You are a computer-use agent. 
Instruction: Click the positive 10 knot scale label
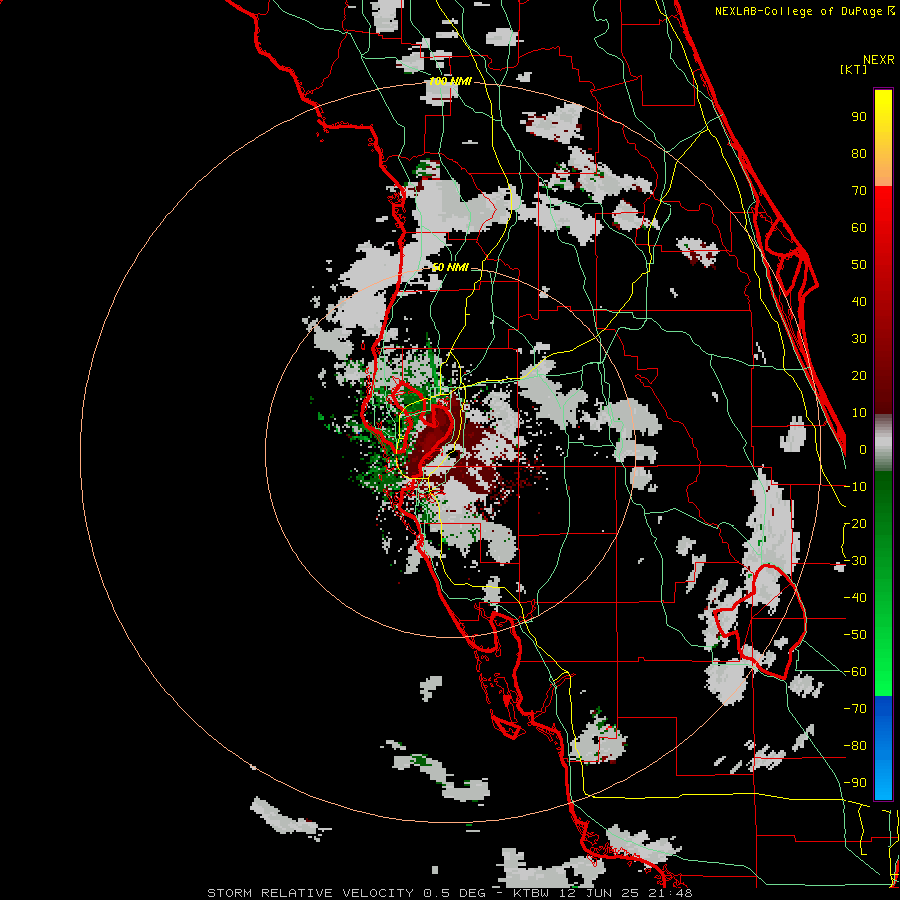tap(859, 413)
